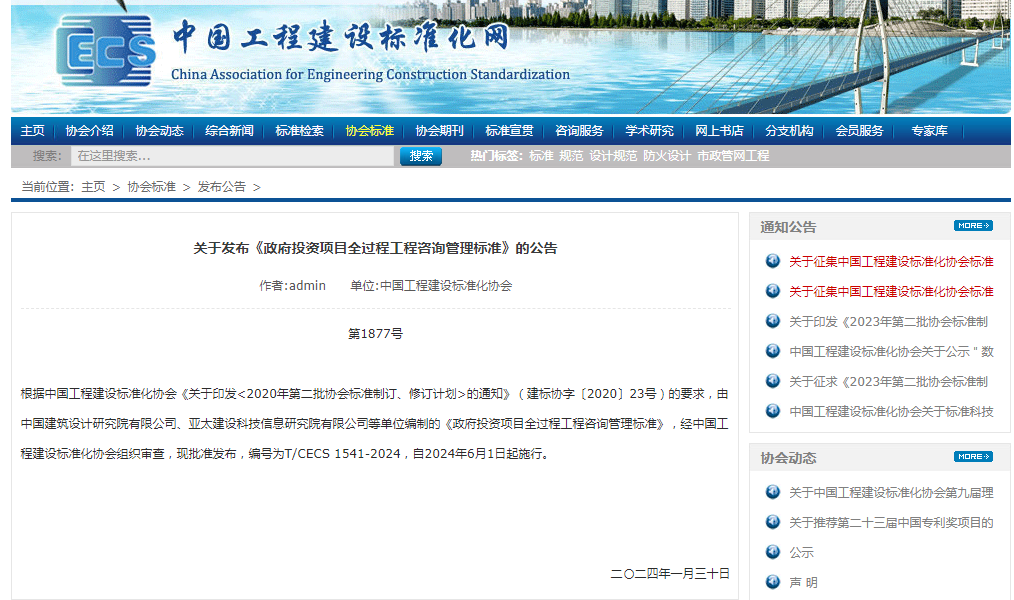Open 关于征求《2023年第二批协会标准制 notice
1014x600 pixels.
click(889, 381)
